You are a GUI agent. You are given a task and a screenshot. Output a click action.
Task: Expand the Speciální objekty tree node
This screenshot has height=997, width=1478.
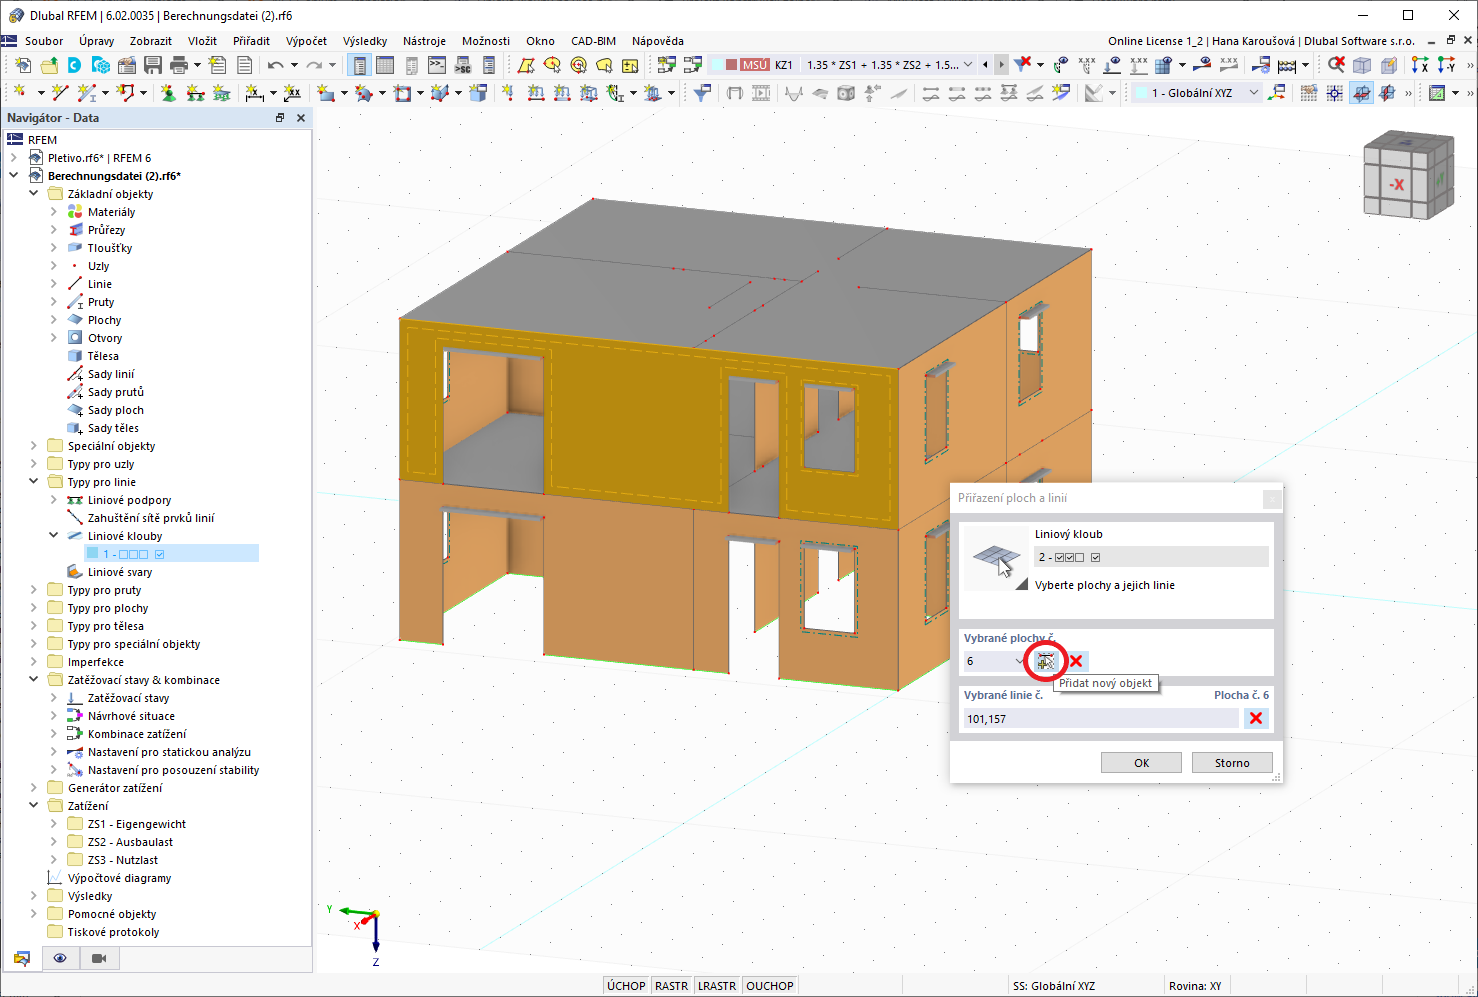(x=34, y=446)
